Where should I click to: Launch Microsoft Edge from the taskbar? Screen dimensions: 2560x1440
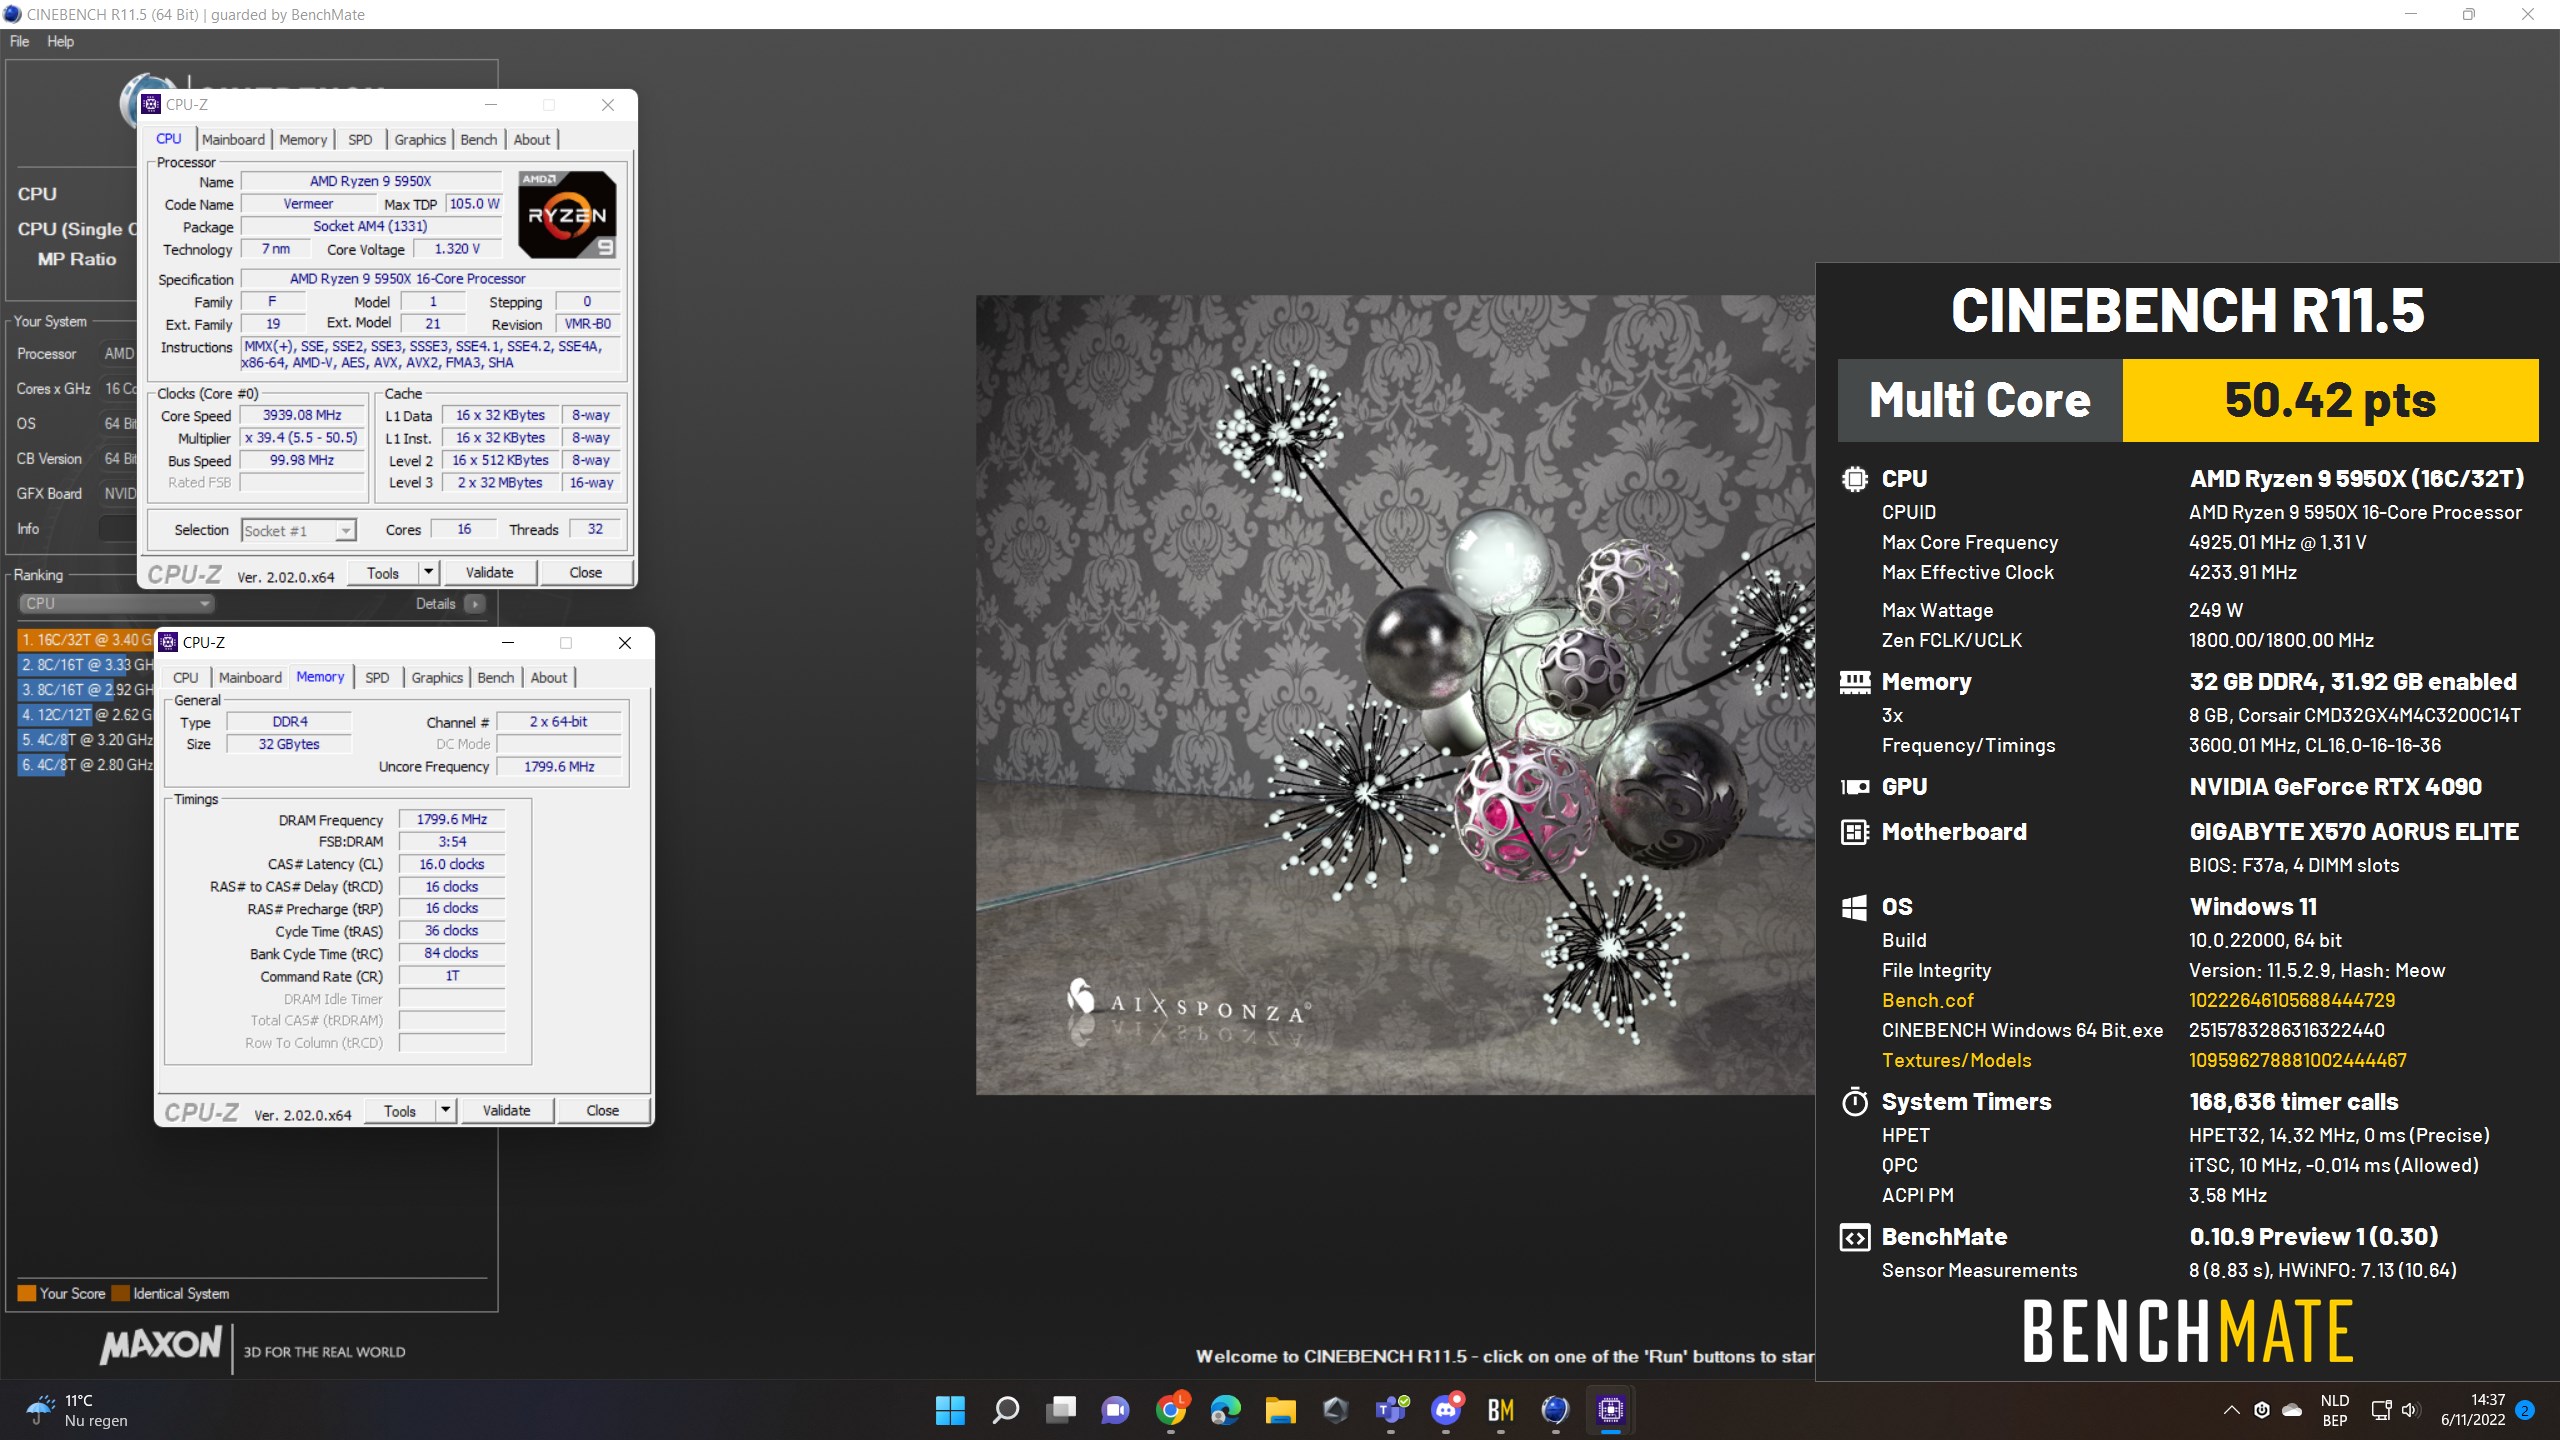[1225, 1410]
